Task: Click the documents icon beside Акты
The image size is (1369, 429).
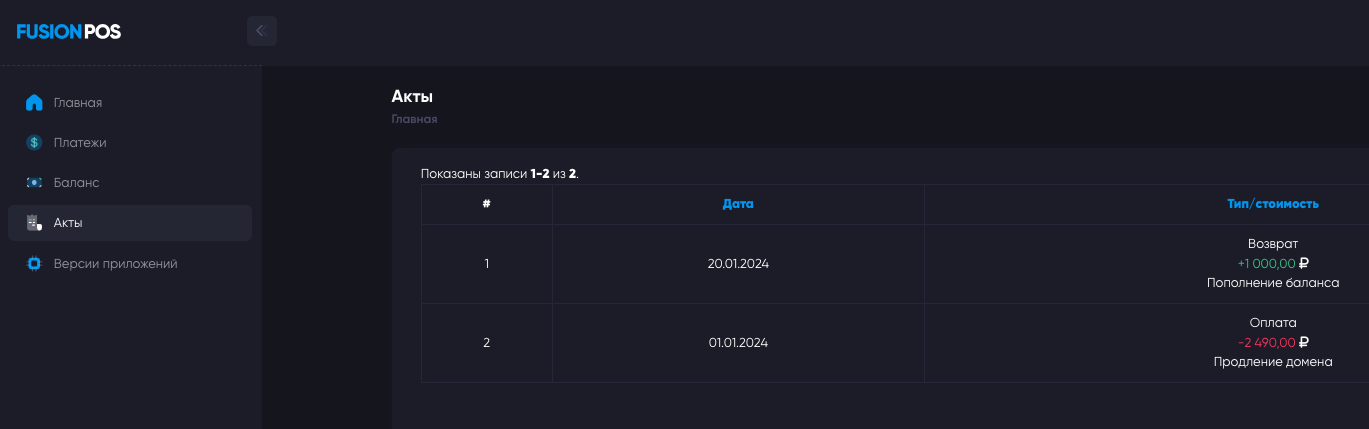Action: (34, 223)
